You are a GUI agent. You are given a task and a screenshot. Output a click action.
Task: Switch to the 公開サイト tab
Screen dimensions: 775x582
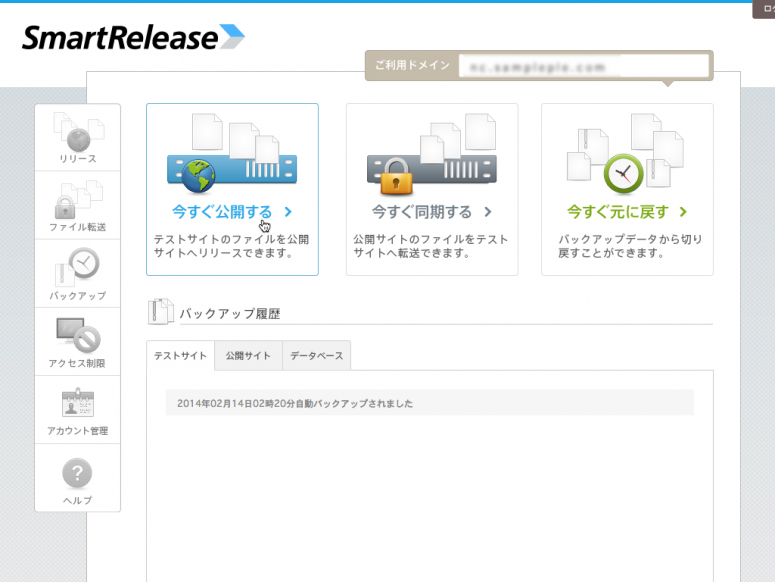point(248,356)
